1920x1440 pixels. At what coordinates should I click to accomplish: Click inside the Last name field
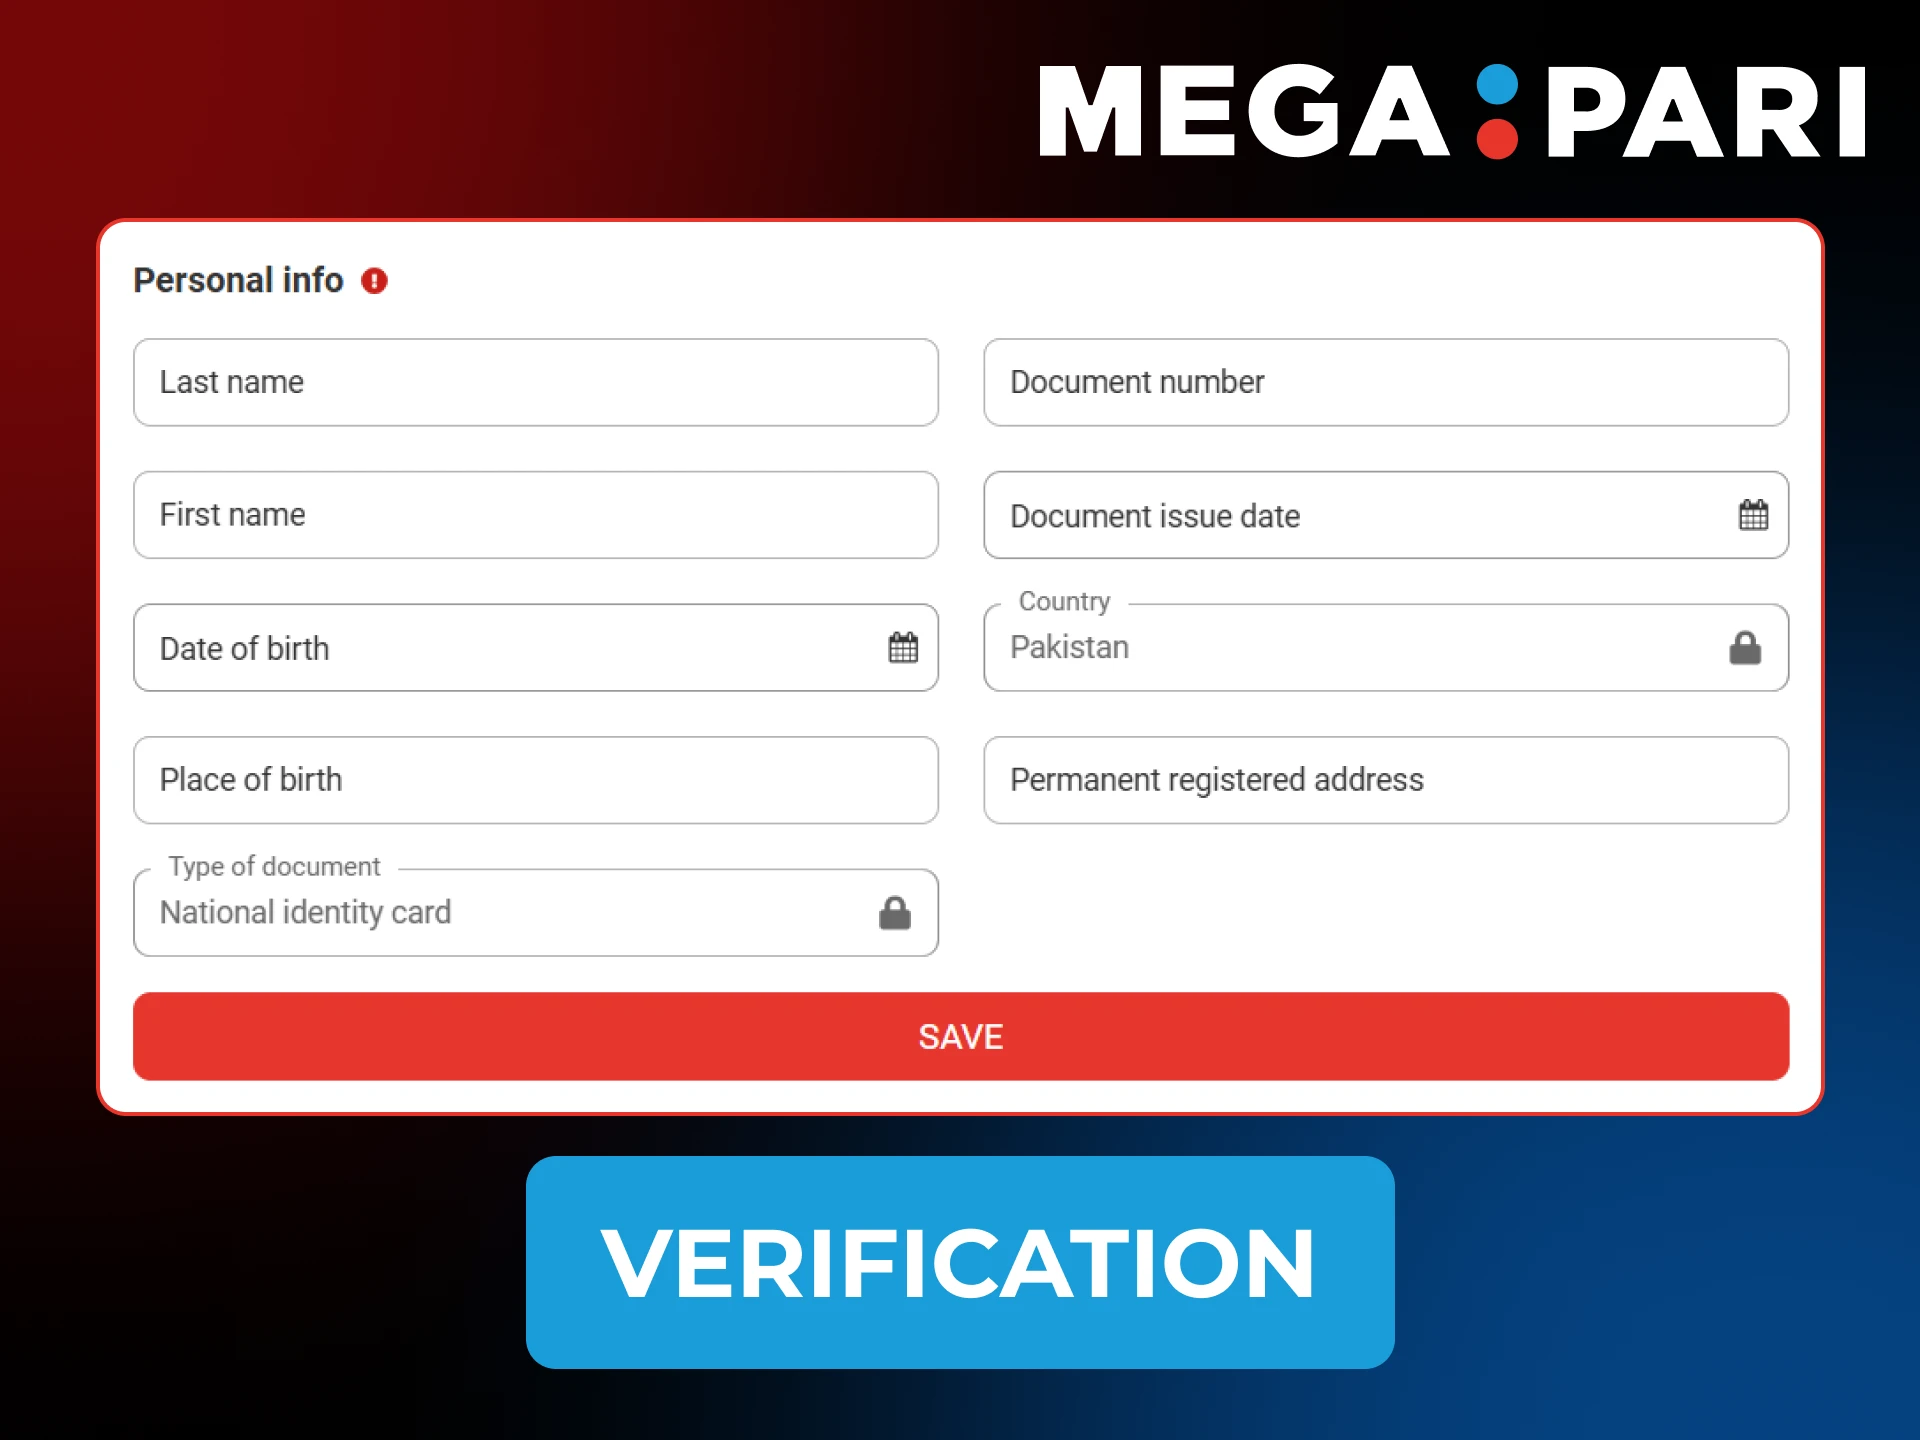[x=536, y=382]
